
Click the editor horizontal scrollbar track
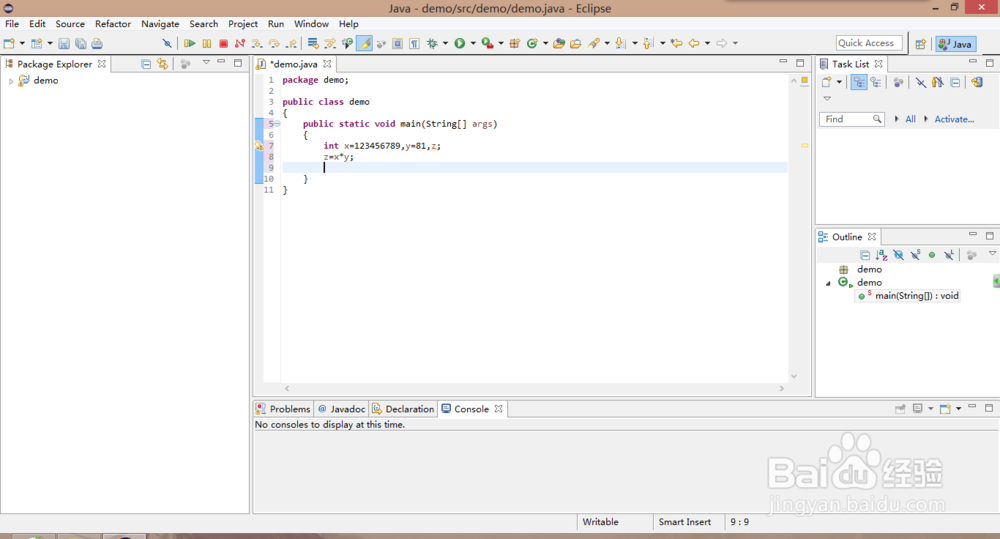point(534,388)
